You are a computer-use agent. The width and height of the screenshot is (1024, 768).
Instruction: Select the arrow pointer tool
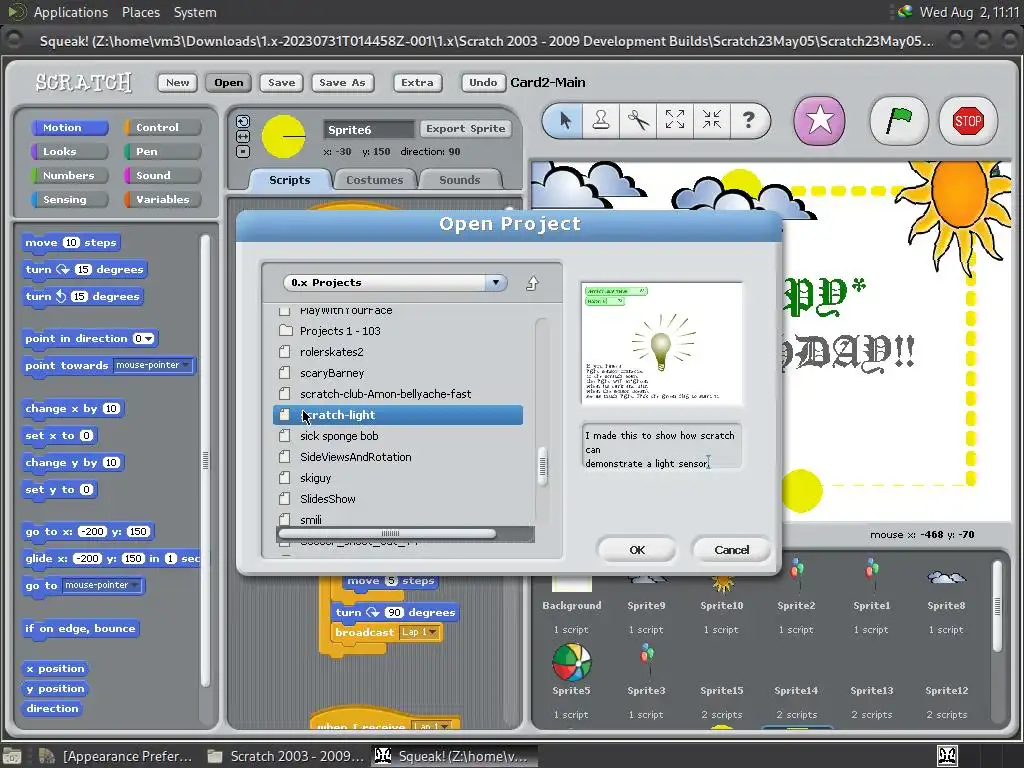click(565, 120)
